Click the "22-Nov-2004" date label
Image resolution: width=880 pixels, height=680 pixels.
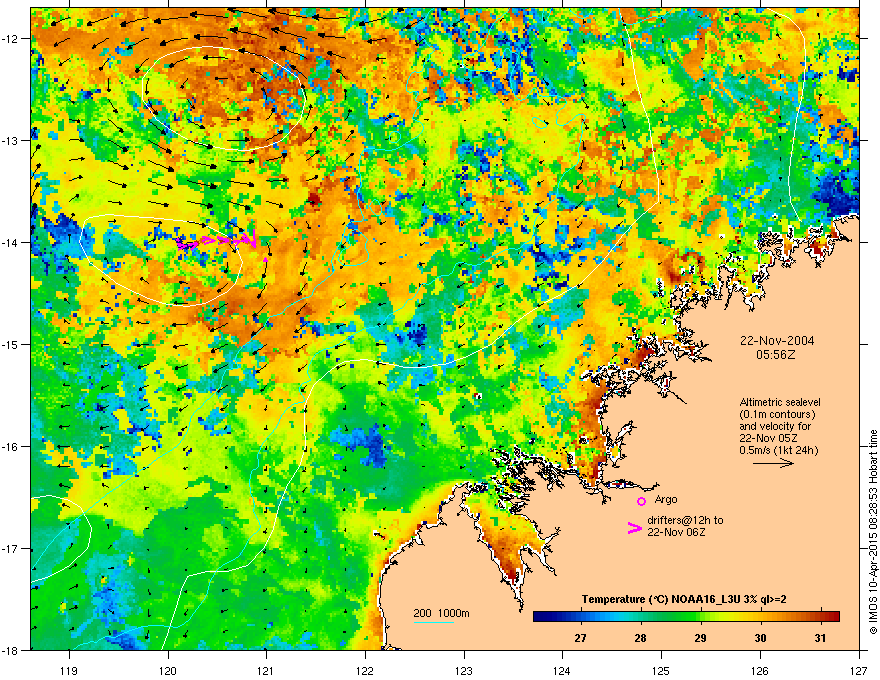[777, 341]
